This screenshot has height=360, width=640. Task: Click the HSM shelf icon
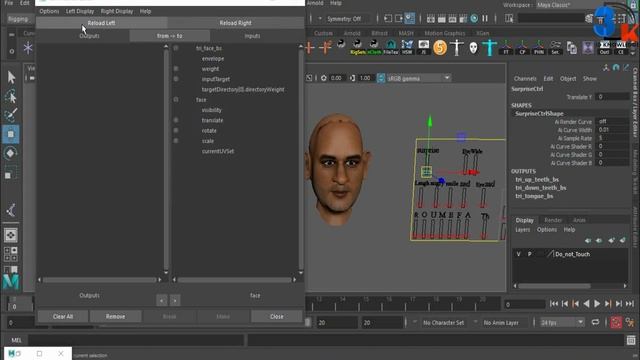[x=407, y=47]
